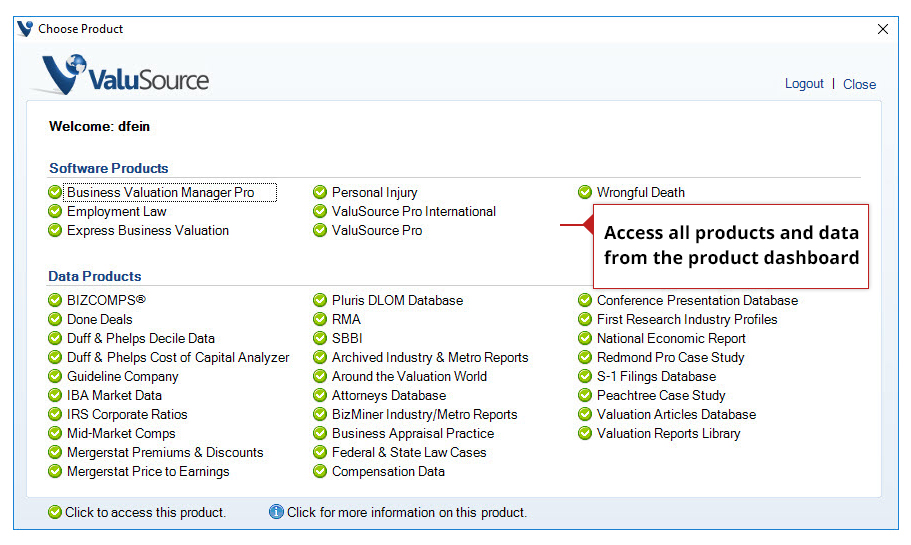Viewport: 911px width, 545px height.
Task: Click the Close link beside Logout
Action: tap(859, 84)
